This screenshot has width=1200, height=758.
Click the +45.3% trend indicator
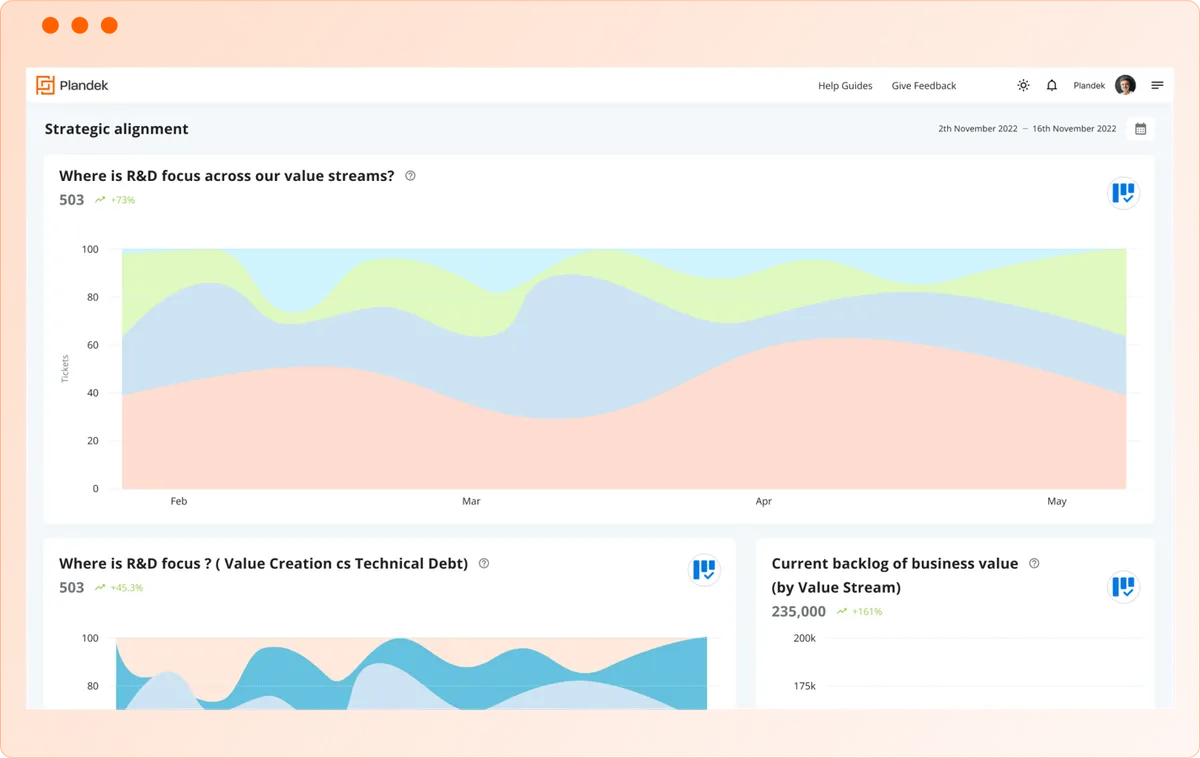tap(119, 588)
